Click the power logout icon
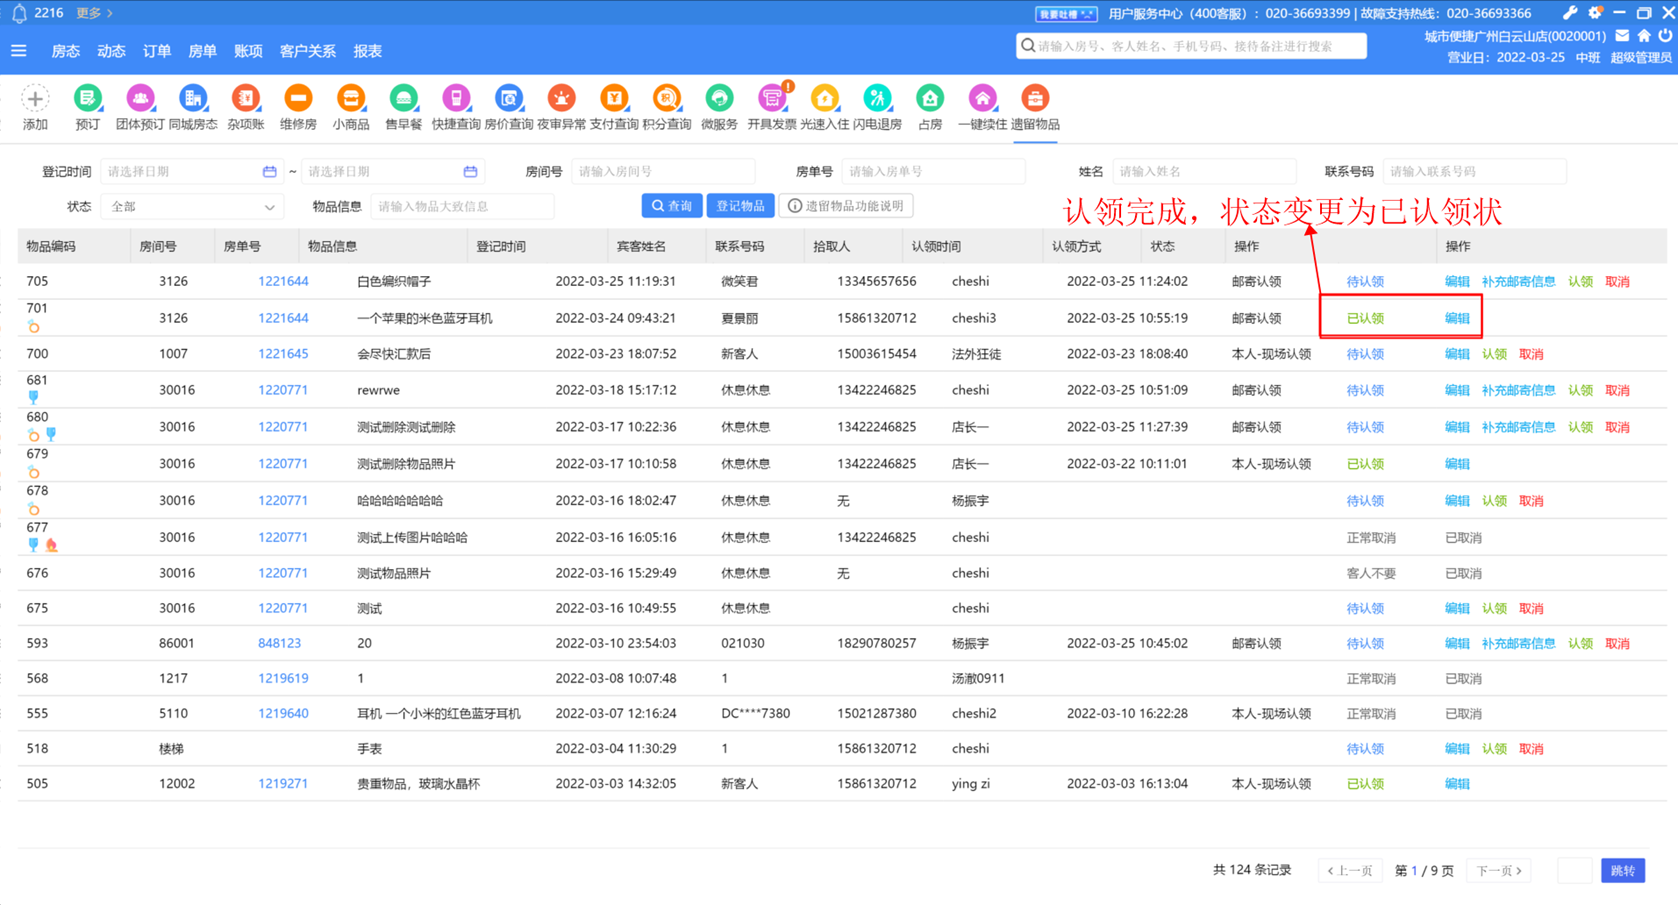 click(x=1665, y=36)
